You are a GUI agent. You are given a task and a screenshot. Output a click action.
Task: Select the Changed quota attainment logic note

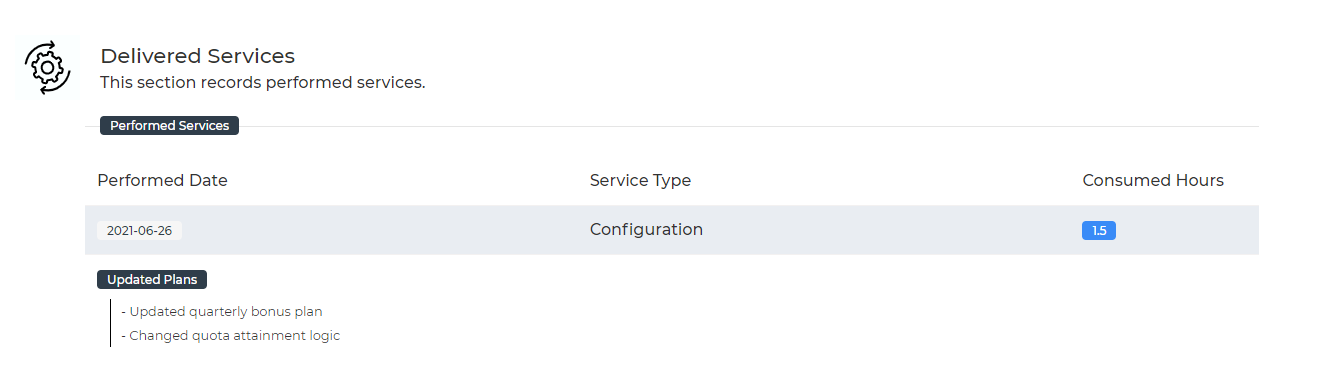(x=231, y=336)
